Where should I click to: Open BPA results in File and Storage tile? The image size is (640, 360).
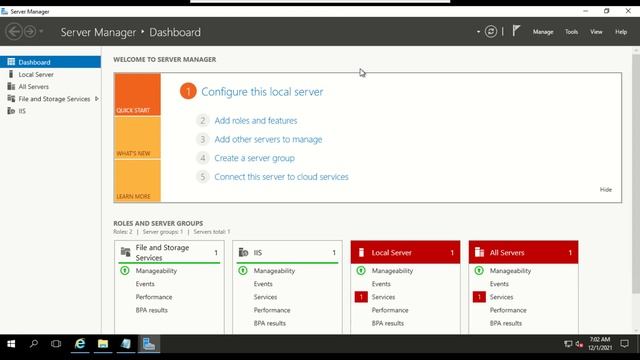[151, 310]
